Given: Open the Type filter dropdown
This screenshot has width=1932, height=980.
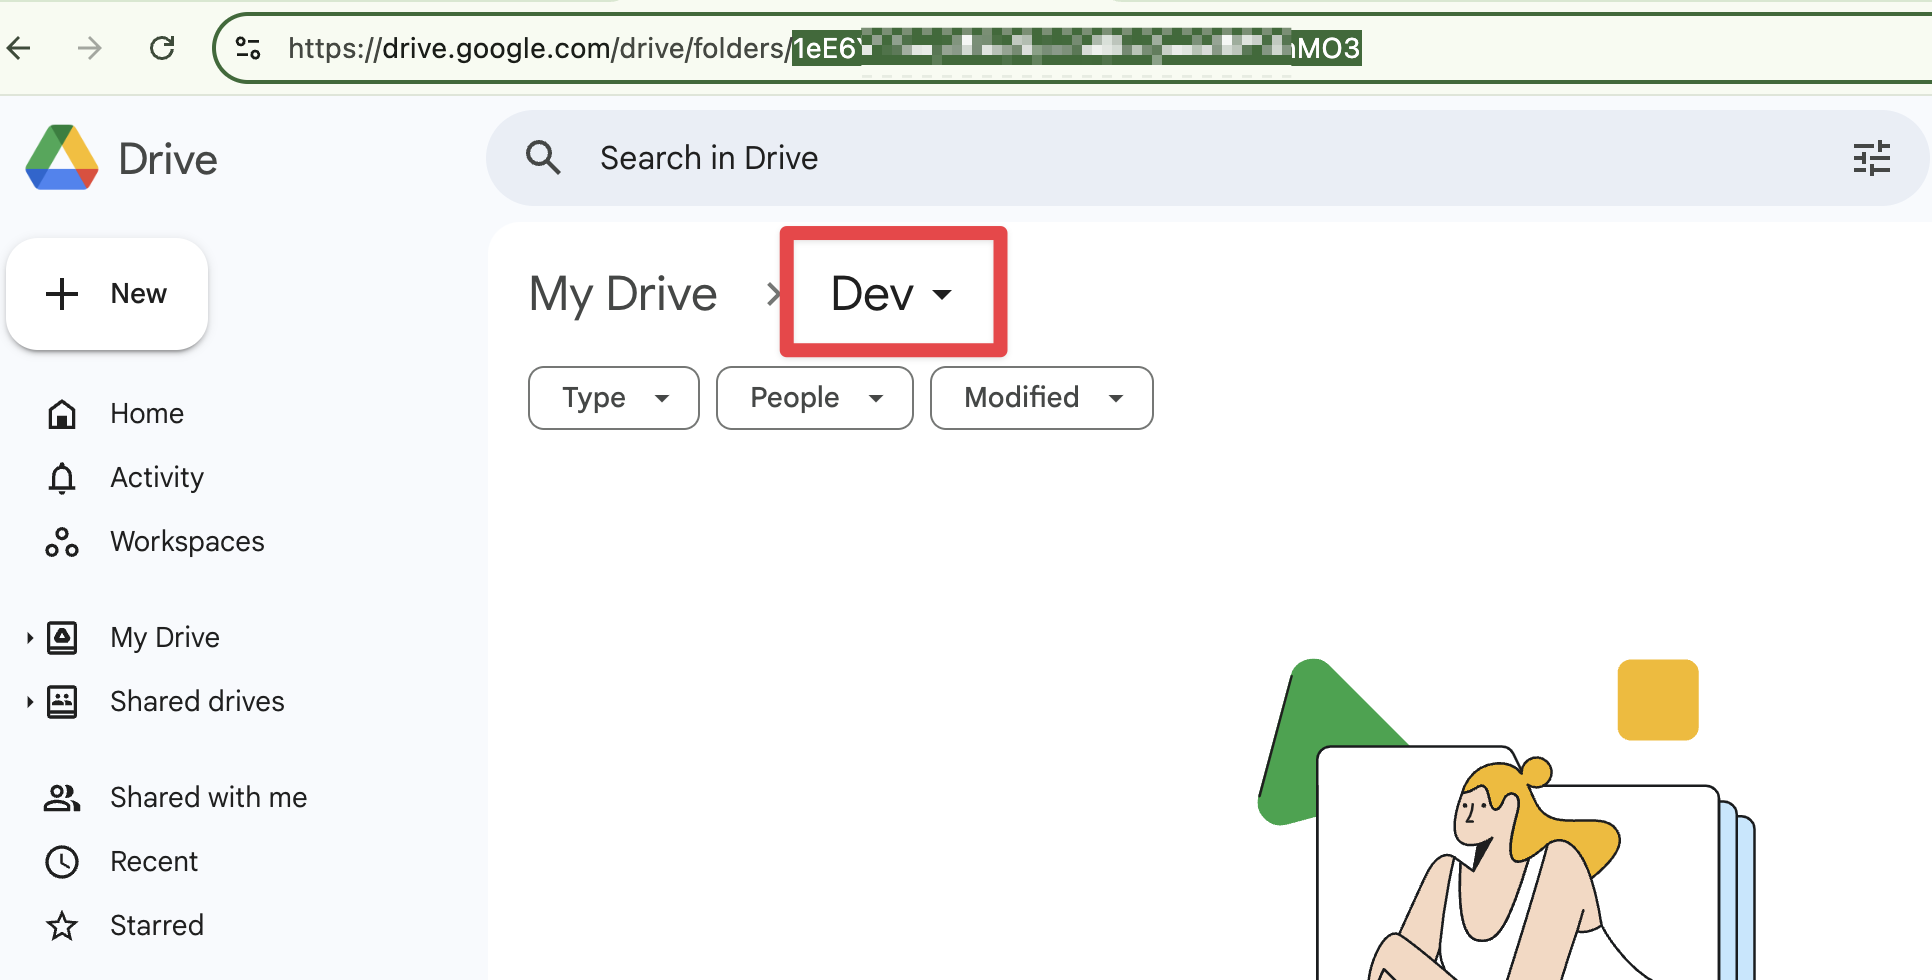Looking at the screenshot, I should [x=613, y=397].
